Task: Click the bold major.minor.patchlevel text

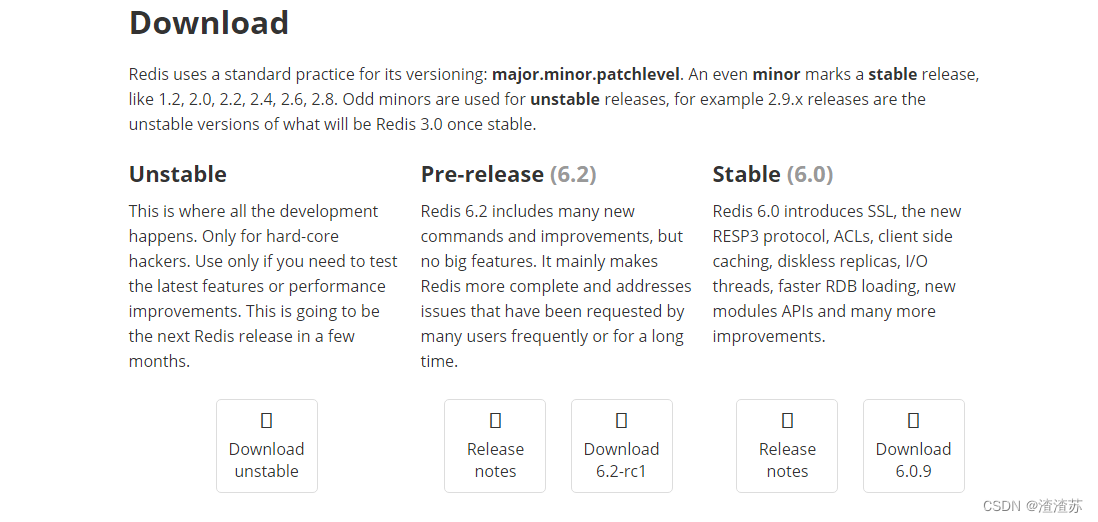Action: pyautogui.click(x=586, y=74)
